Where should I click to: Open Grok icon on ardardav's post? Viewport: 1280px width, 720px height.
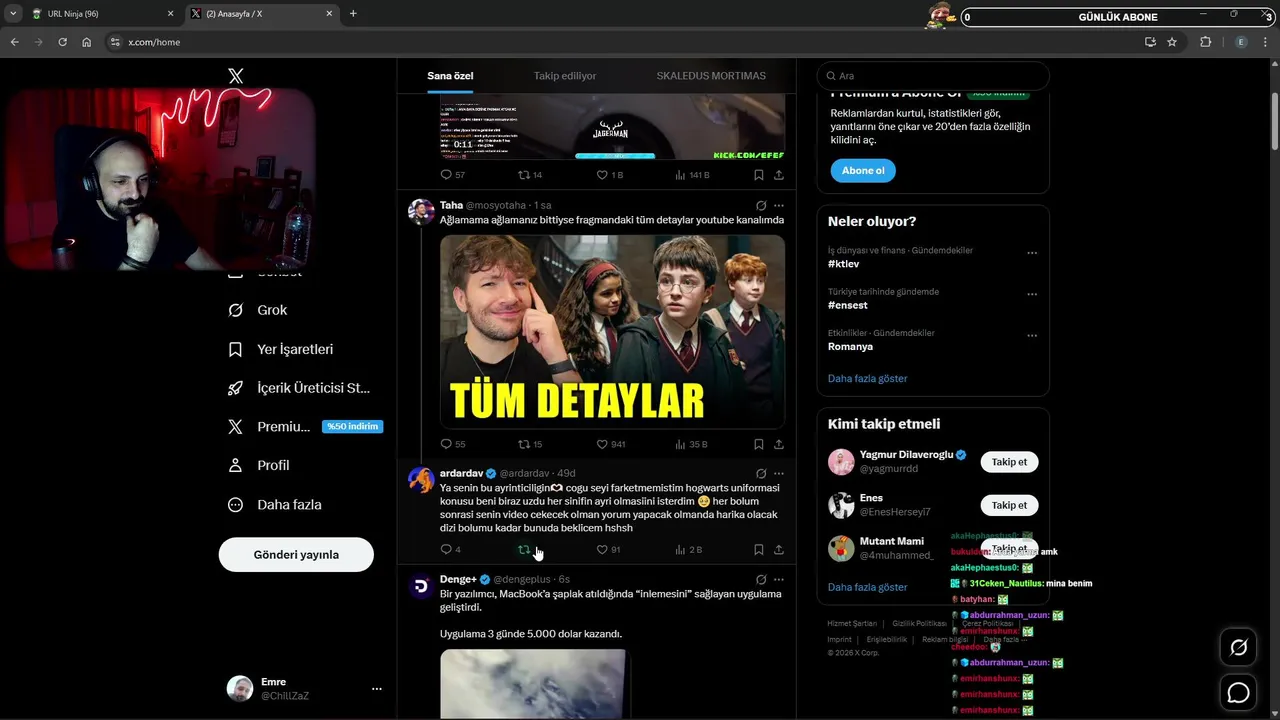(761, 473)
